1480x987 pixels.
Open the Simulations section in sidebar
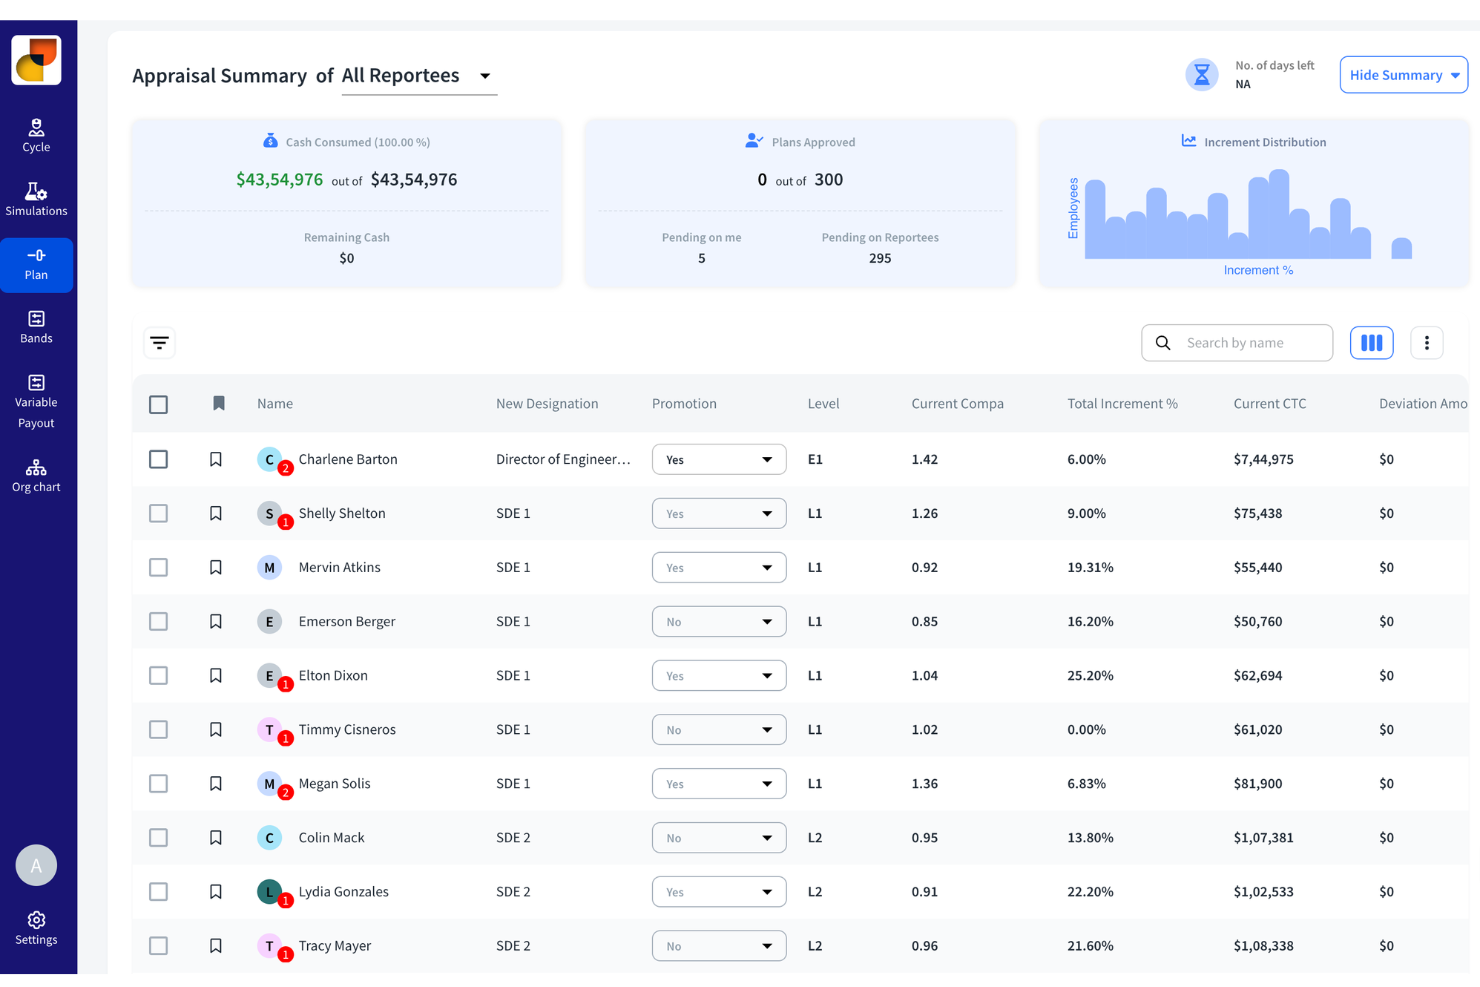click(x=36, y=200)
